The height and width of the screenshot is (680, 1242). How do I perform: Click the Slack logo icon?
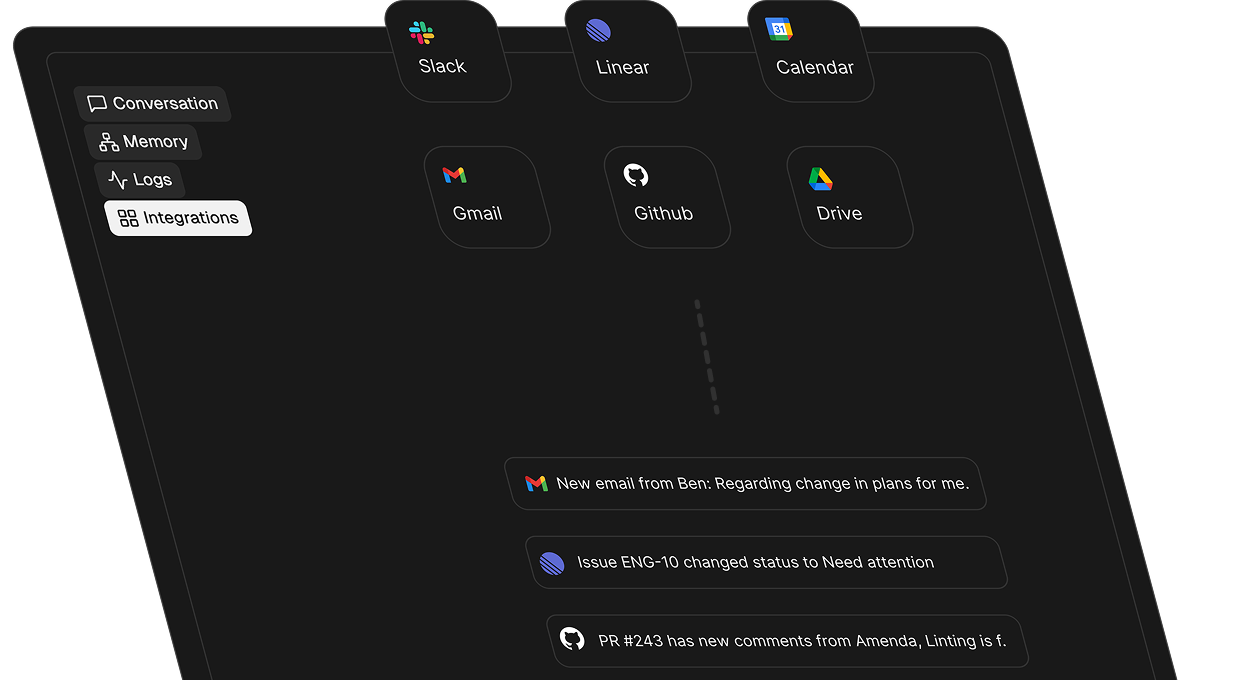click(x=422, y=32)
